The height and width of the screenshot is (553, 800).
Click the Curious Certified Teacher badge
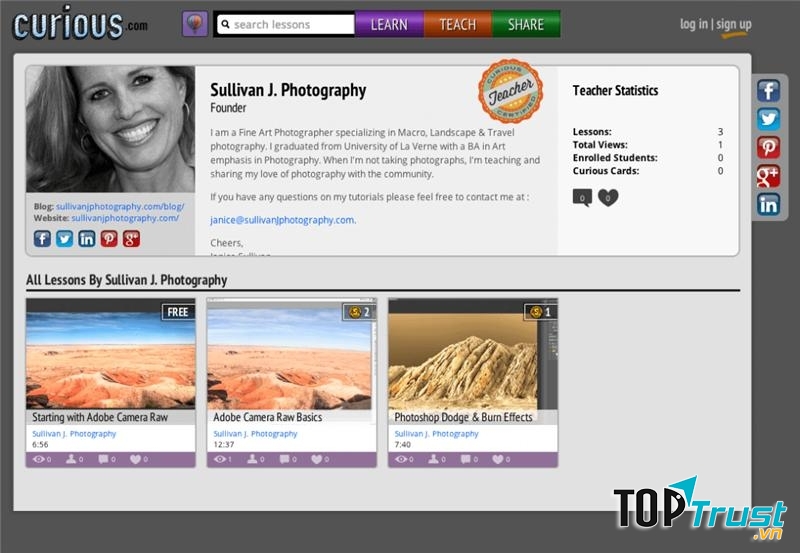pyautogui.click(x=511, y=92)
